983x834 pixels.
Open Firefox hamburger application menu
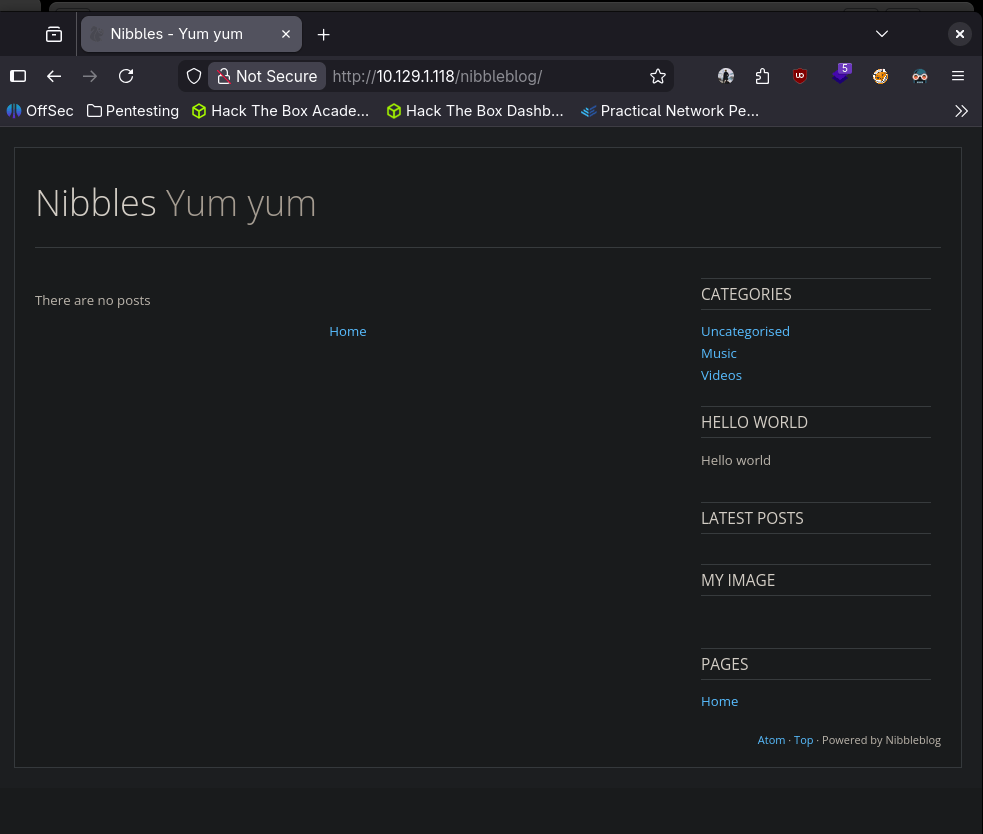click(x=957, y=76)
